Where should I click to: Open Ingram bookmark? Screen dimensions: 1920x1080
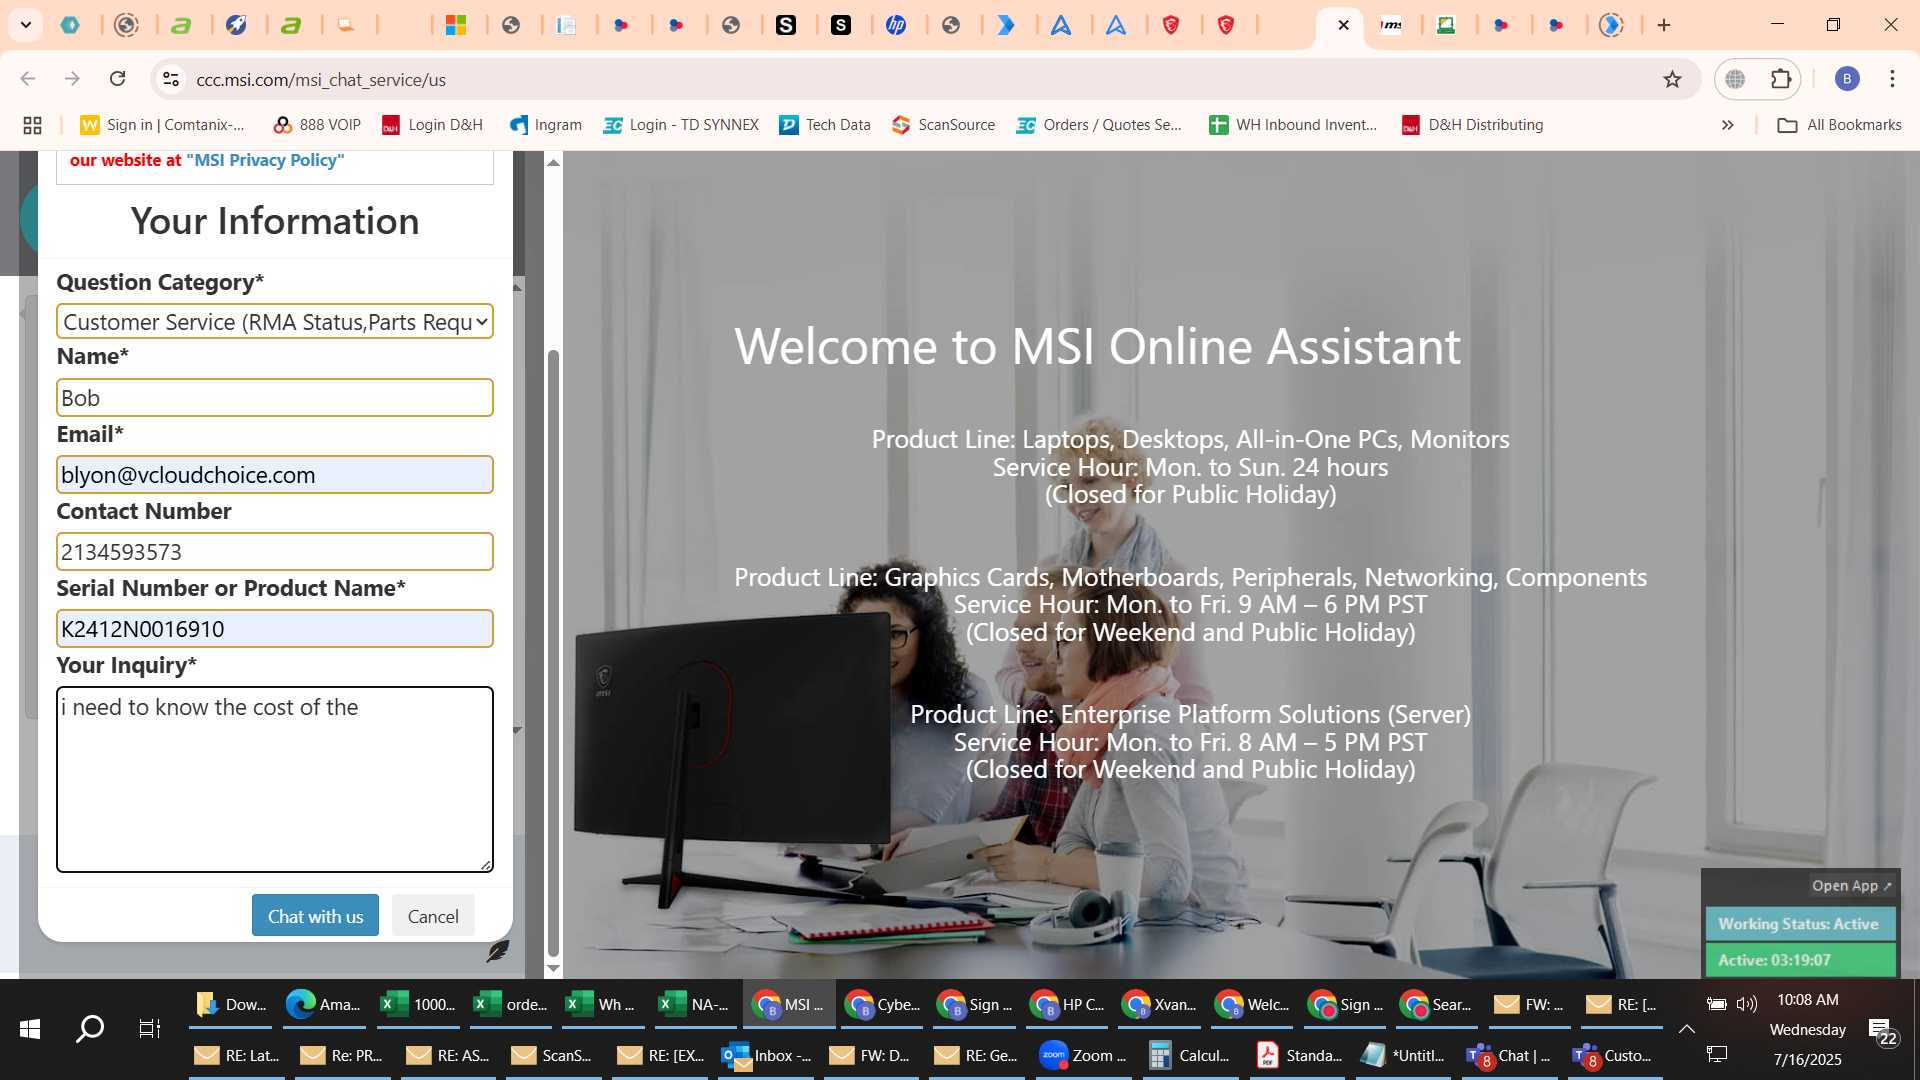(545, 125)
